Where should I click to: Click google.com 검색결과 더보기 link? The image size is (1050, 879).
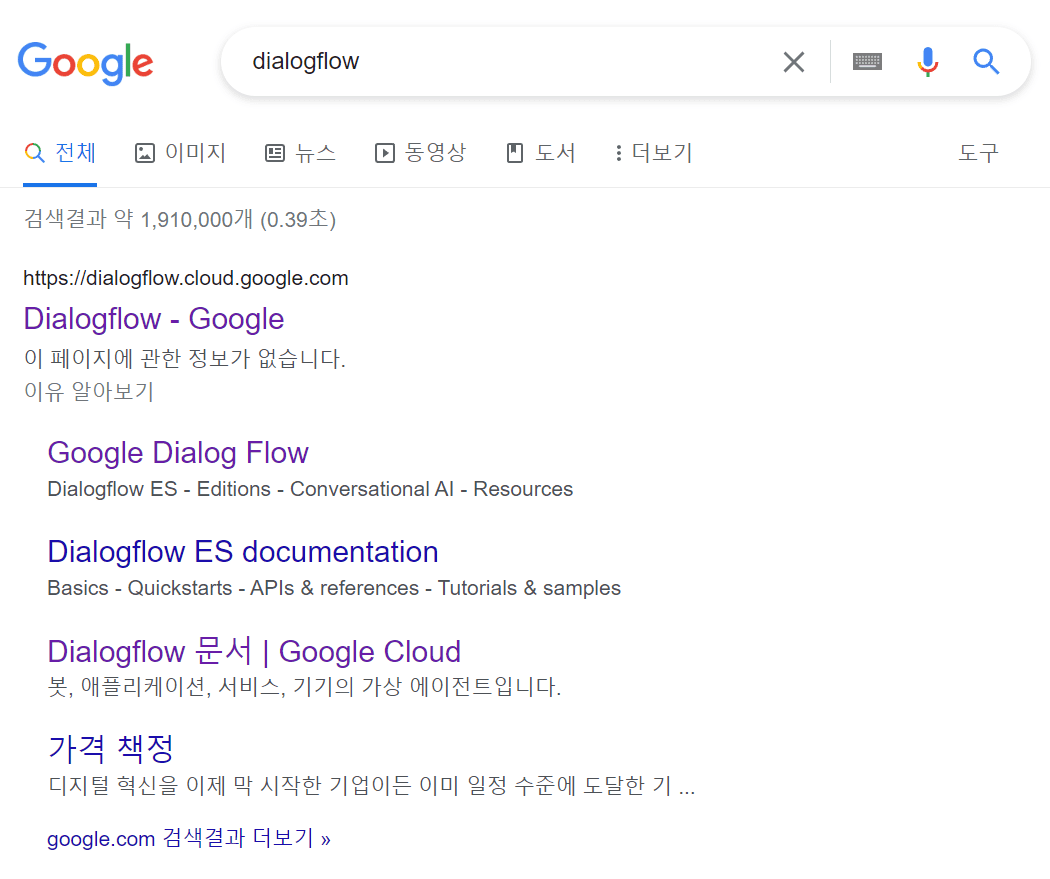188,838
